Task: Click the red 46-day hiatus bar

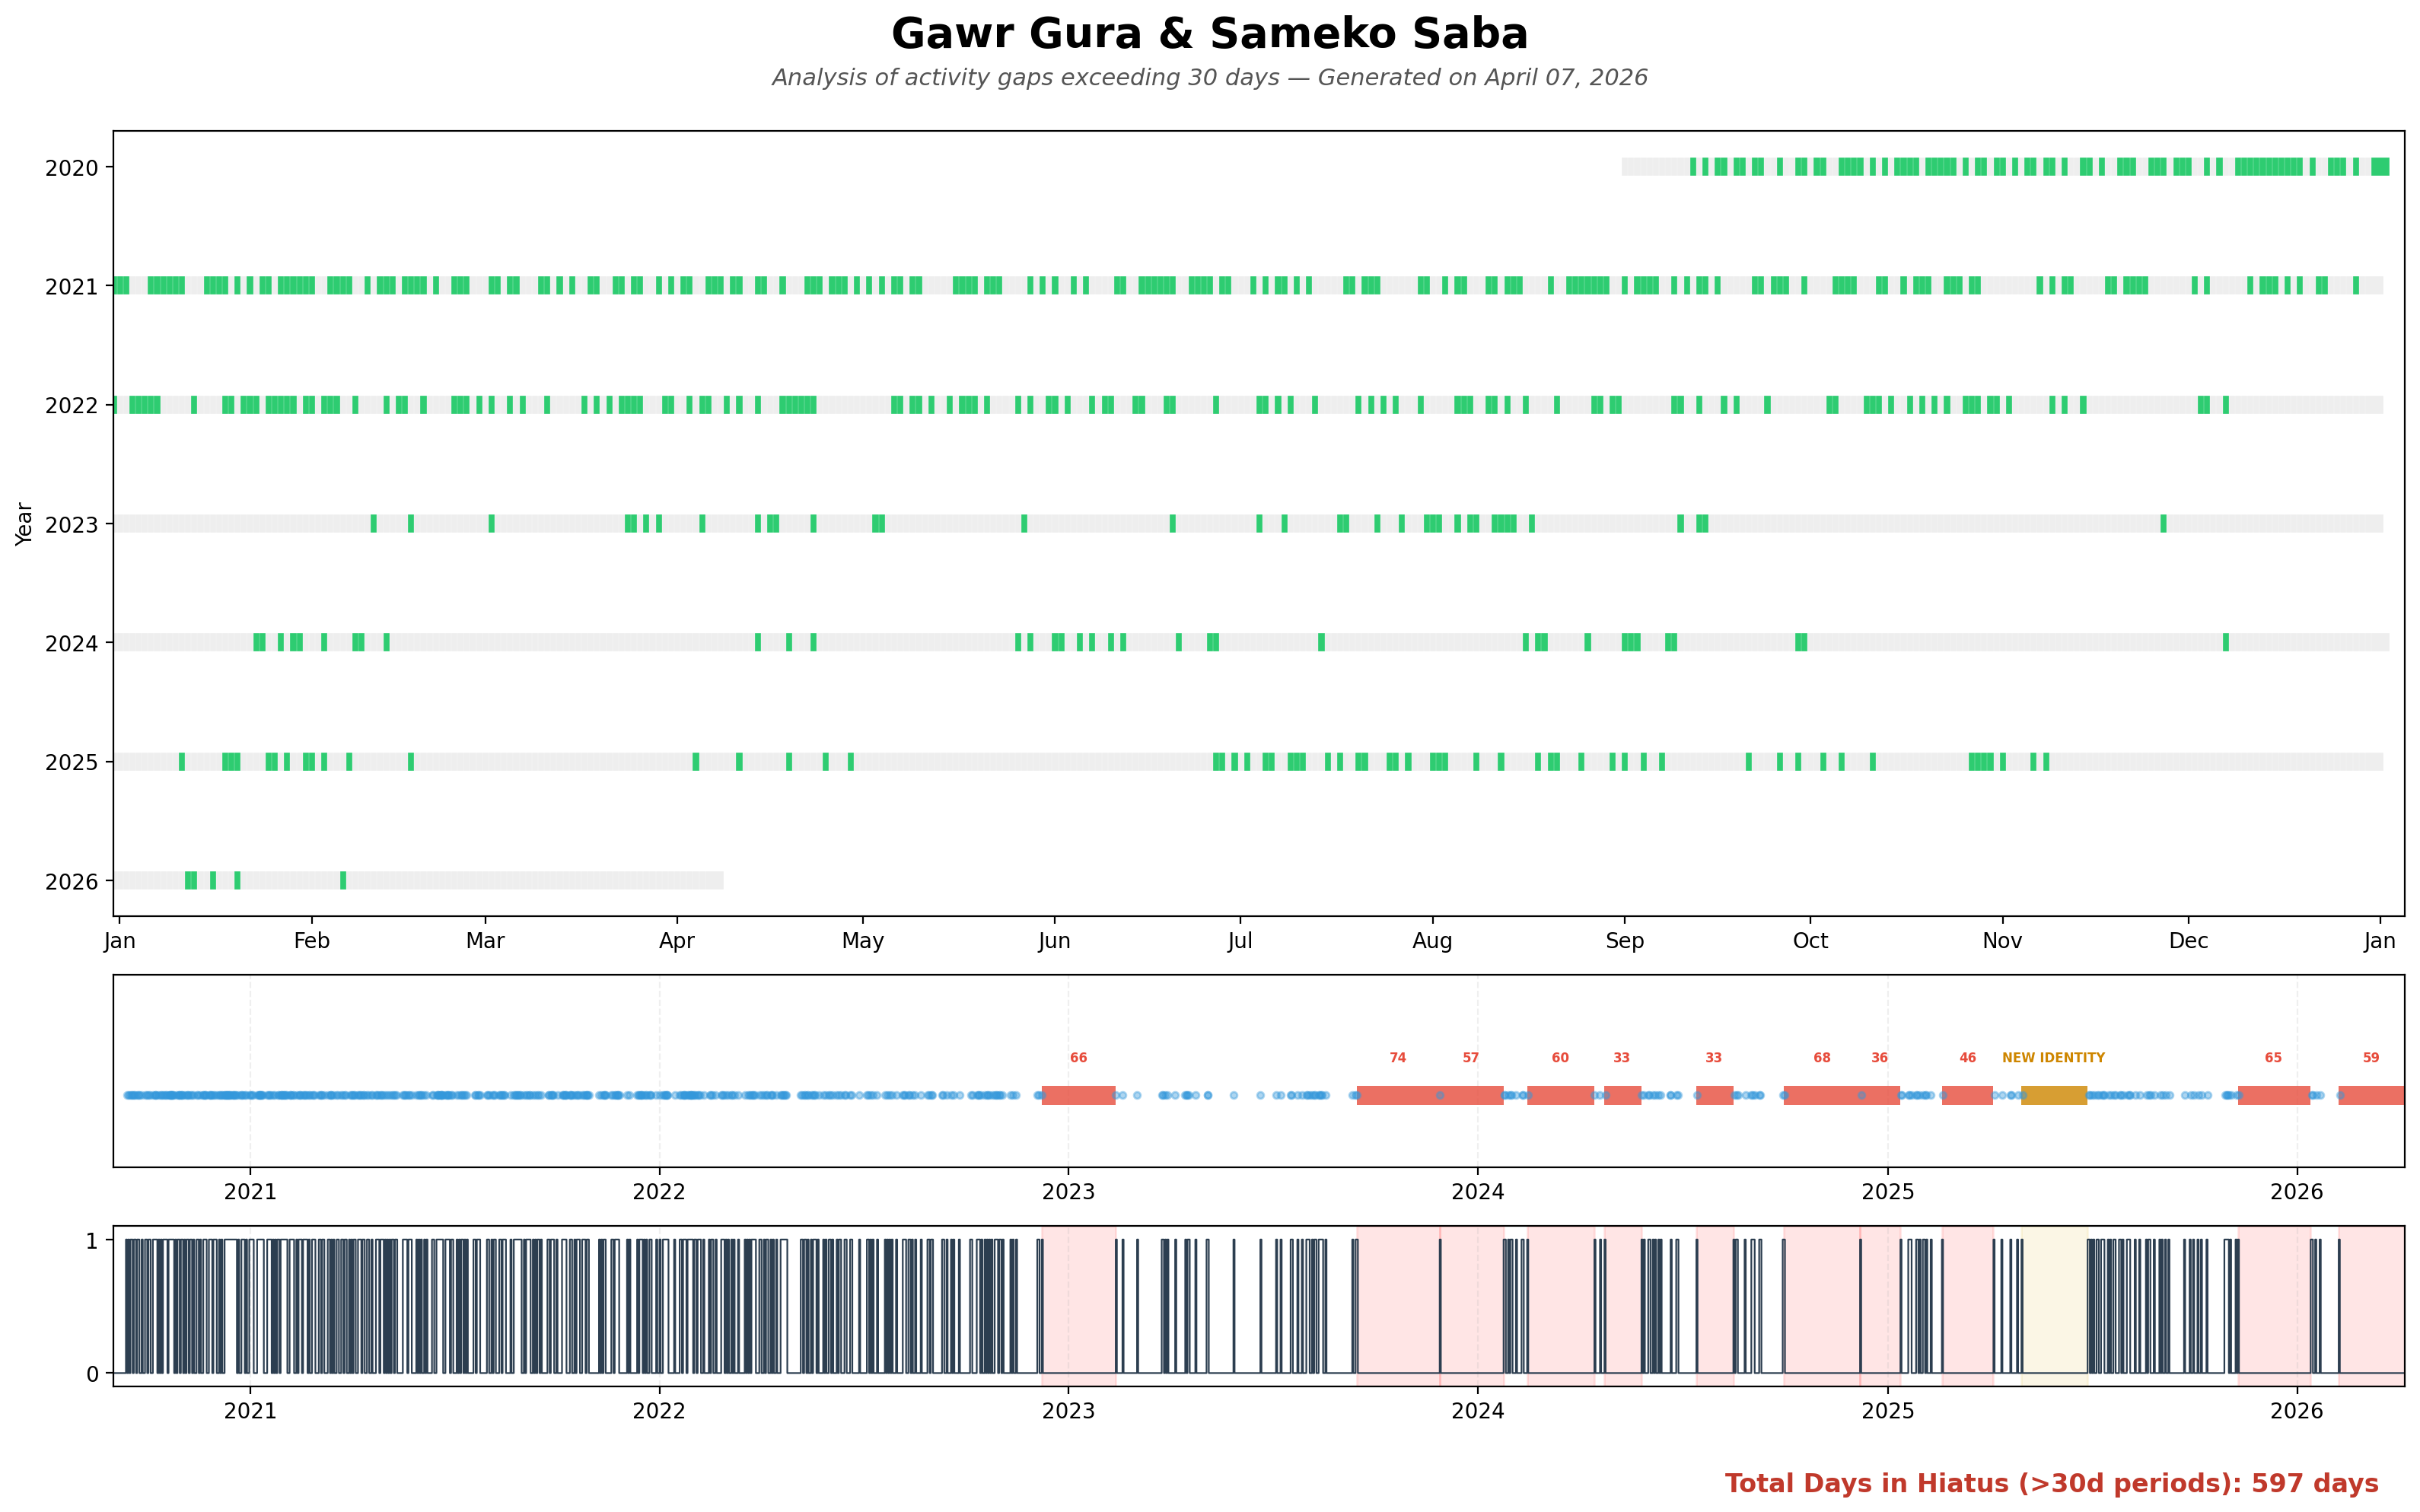Action: pyautogui.click(x=1967, y=1095)
